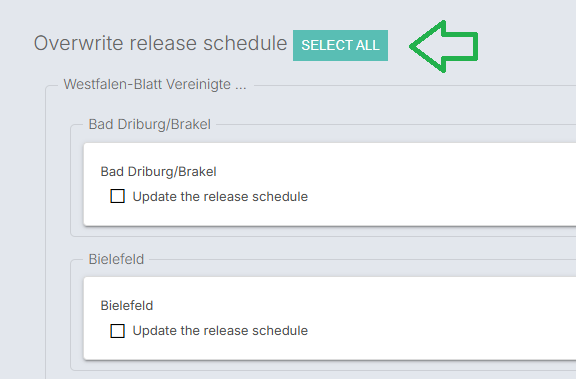The width and height of the screenshot is (576, 379).
Task: Click the pointed tip of the green arrow
Action: (x=413, y=46)
